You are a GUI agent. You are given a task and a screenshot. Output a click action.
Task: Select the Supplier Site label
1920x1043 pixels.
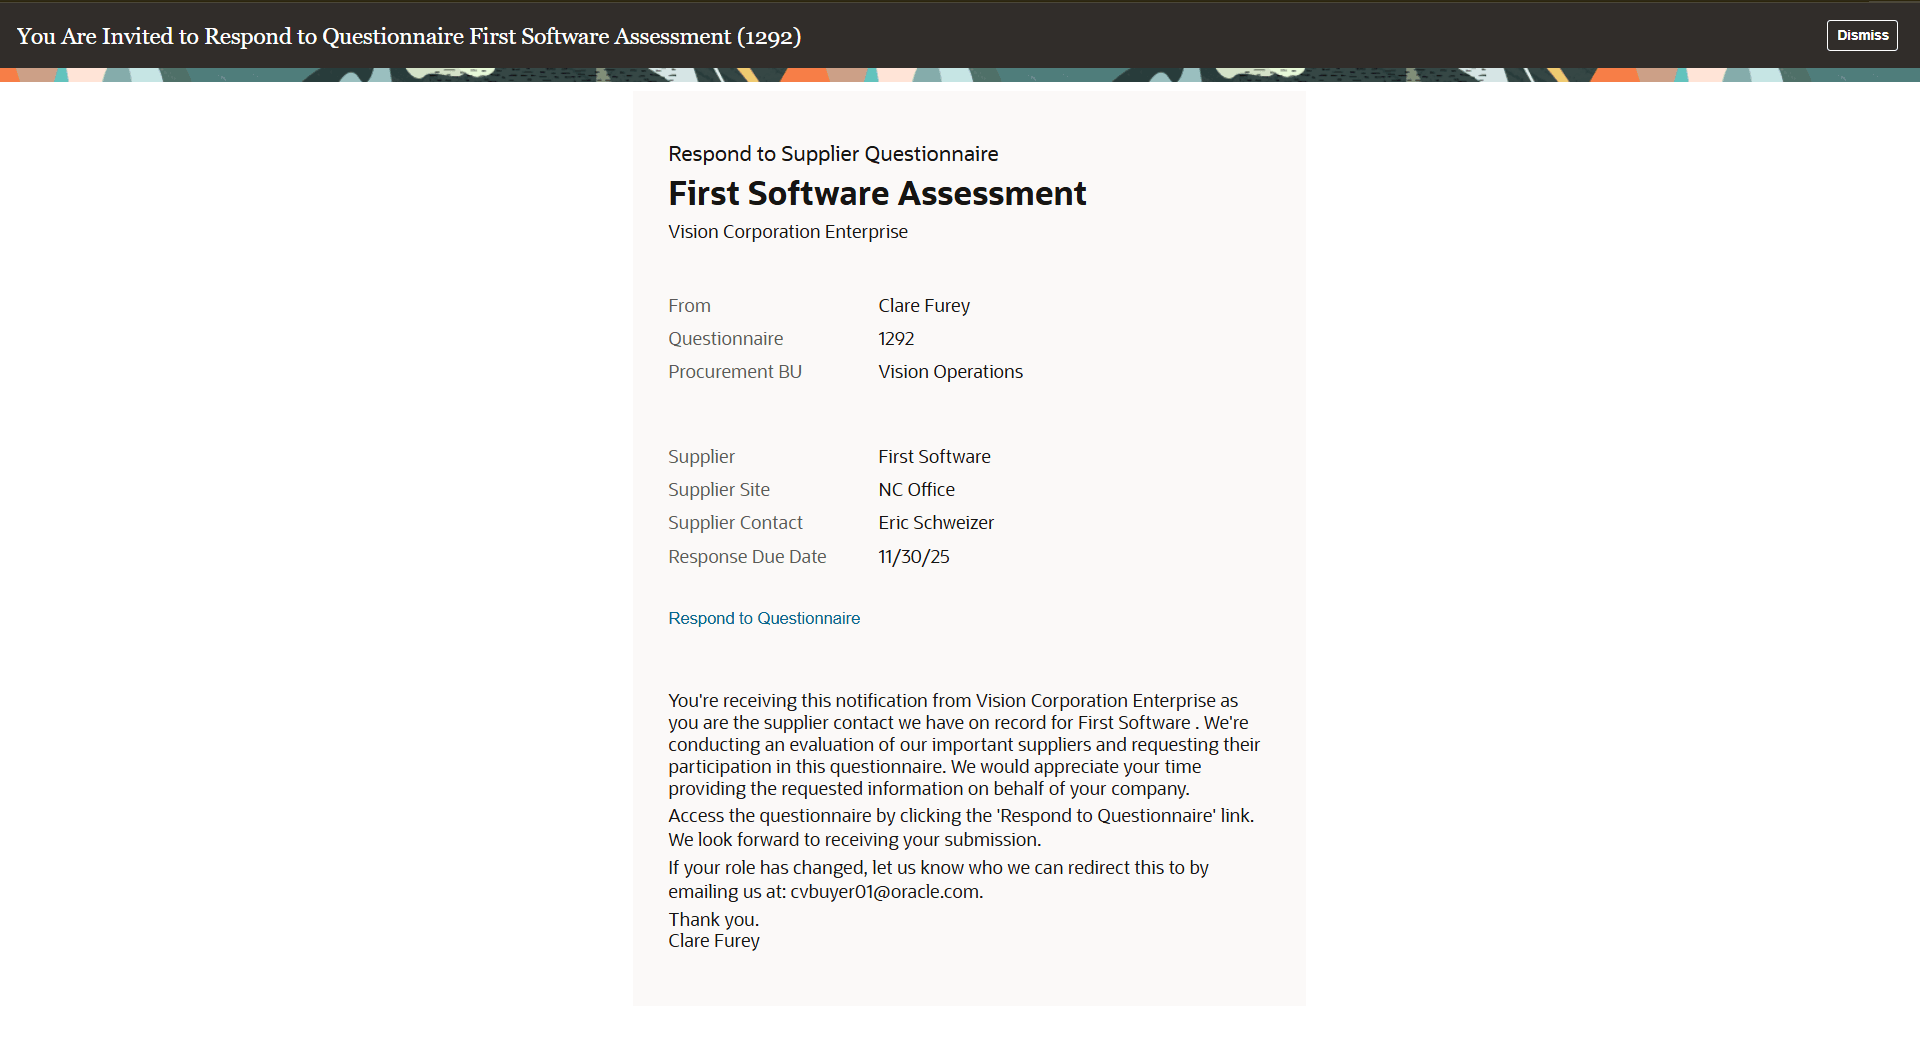pyautogui.click(x=719, y=490)
